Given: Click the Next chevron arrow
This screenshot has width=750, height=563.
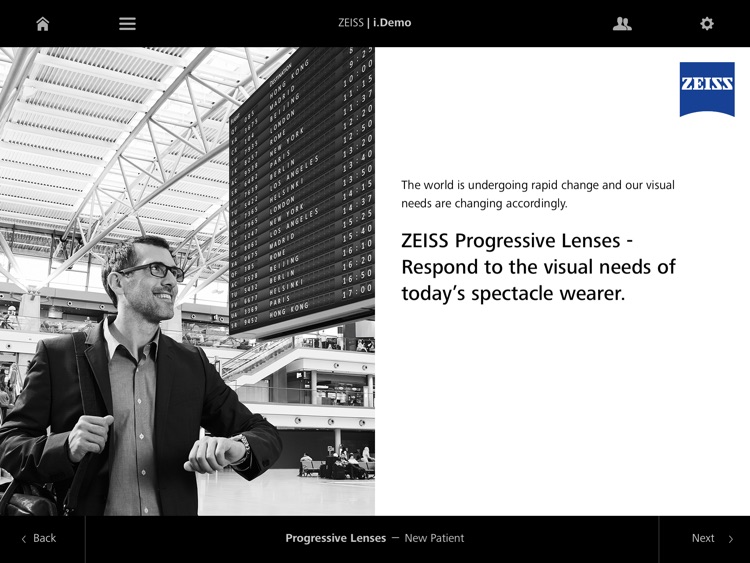Looking at the screenshot, I should pos(730,539).
